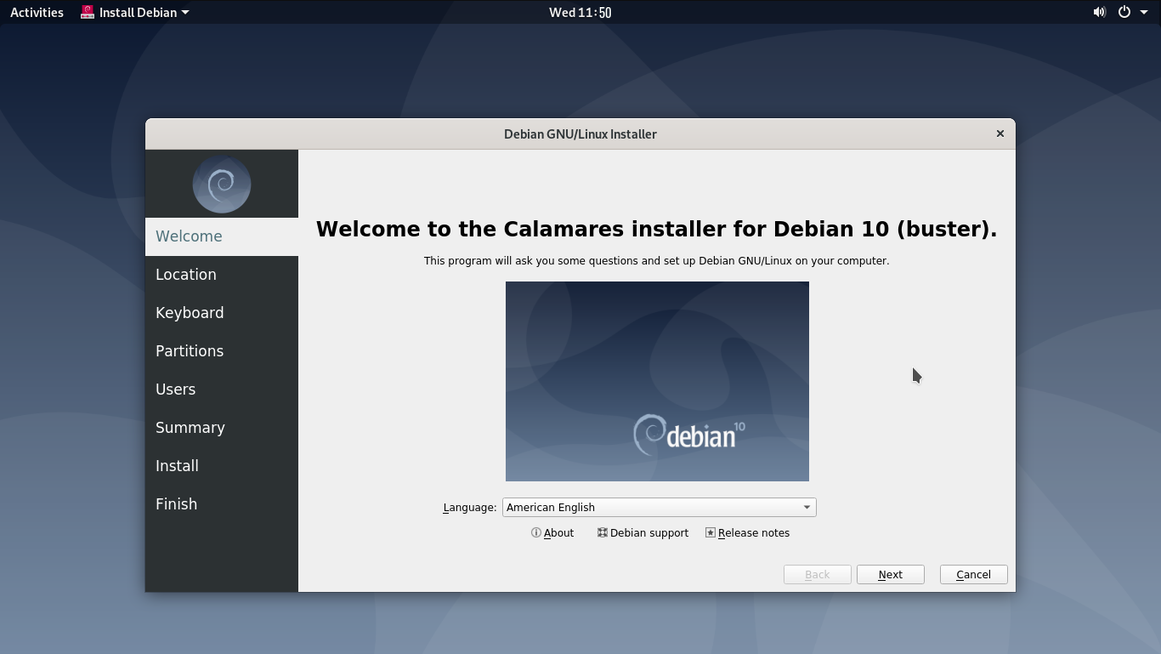Proceed with the Next button

point(891,575)
